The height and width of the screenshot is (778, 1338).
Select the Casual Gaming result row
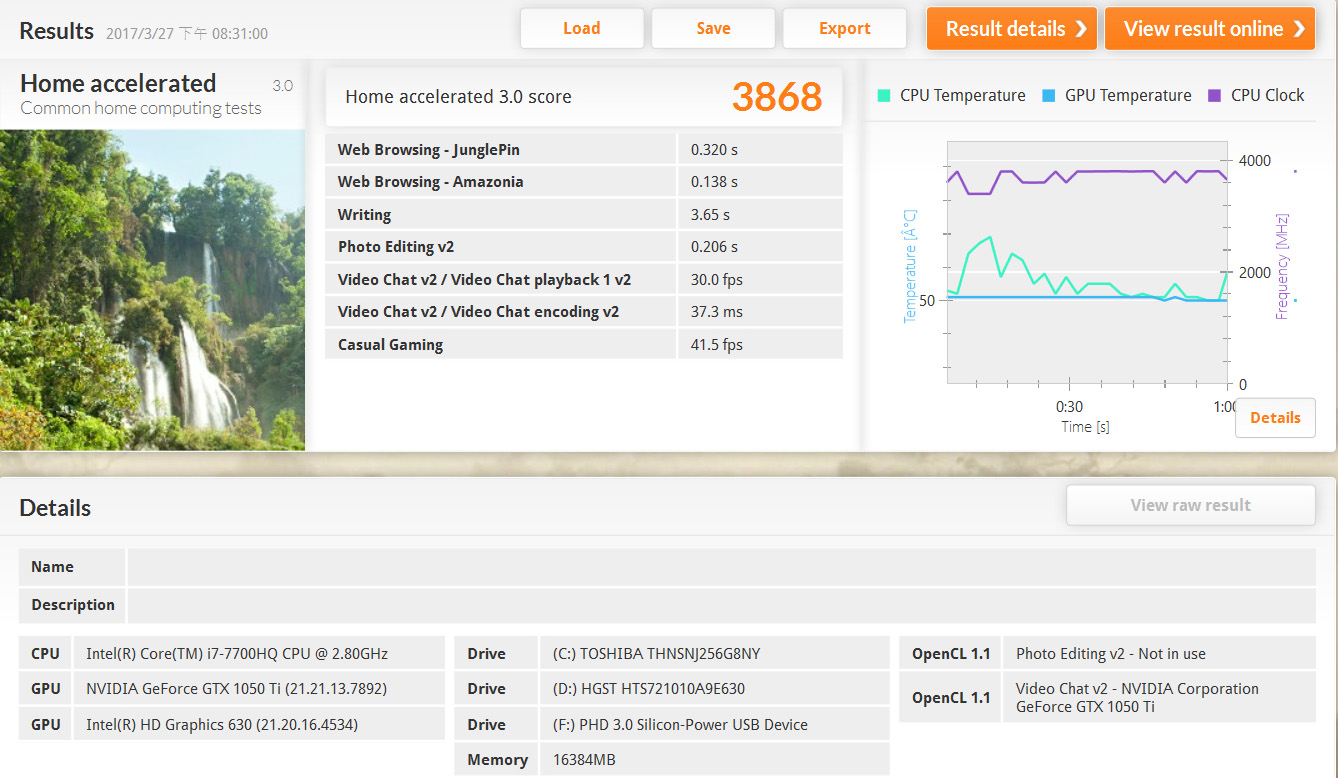583,345
